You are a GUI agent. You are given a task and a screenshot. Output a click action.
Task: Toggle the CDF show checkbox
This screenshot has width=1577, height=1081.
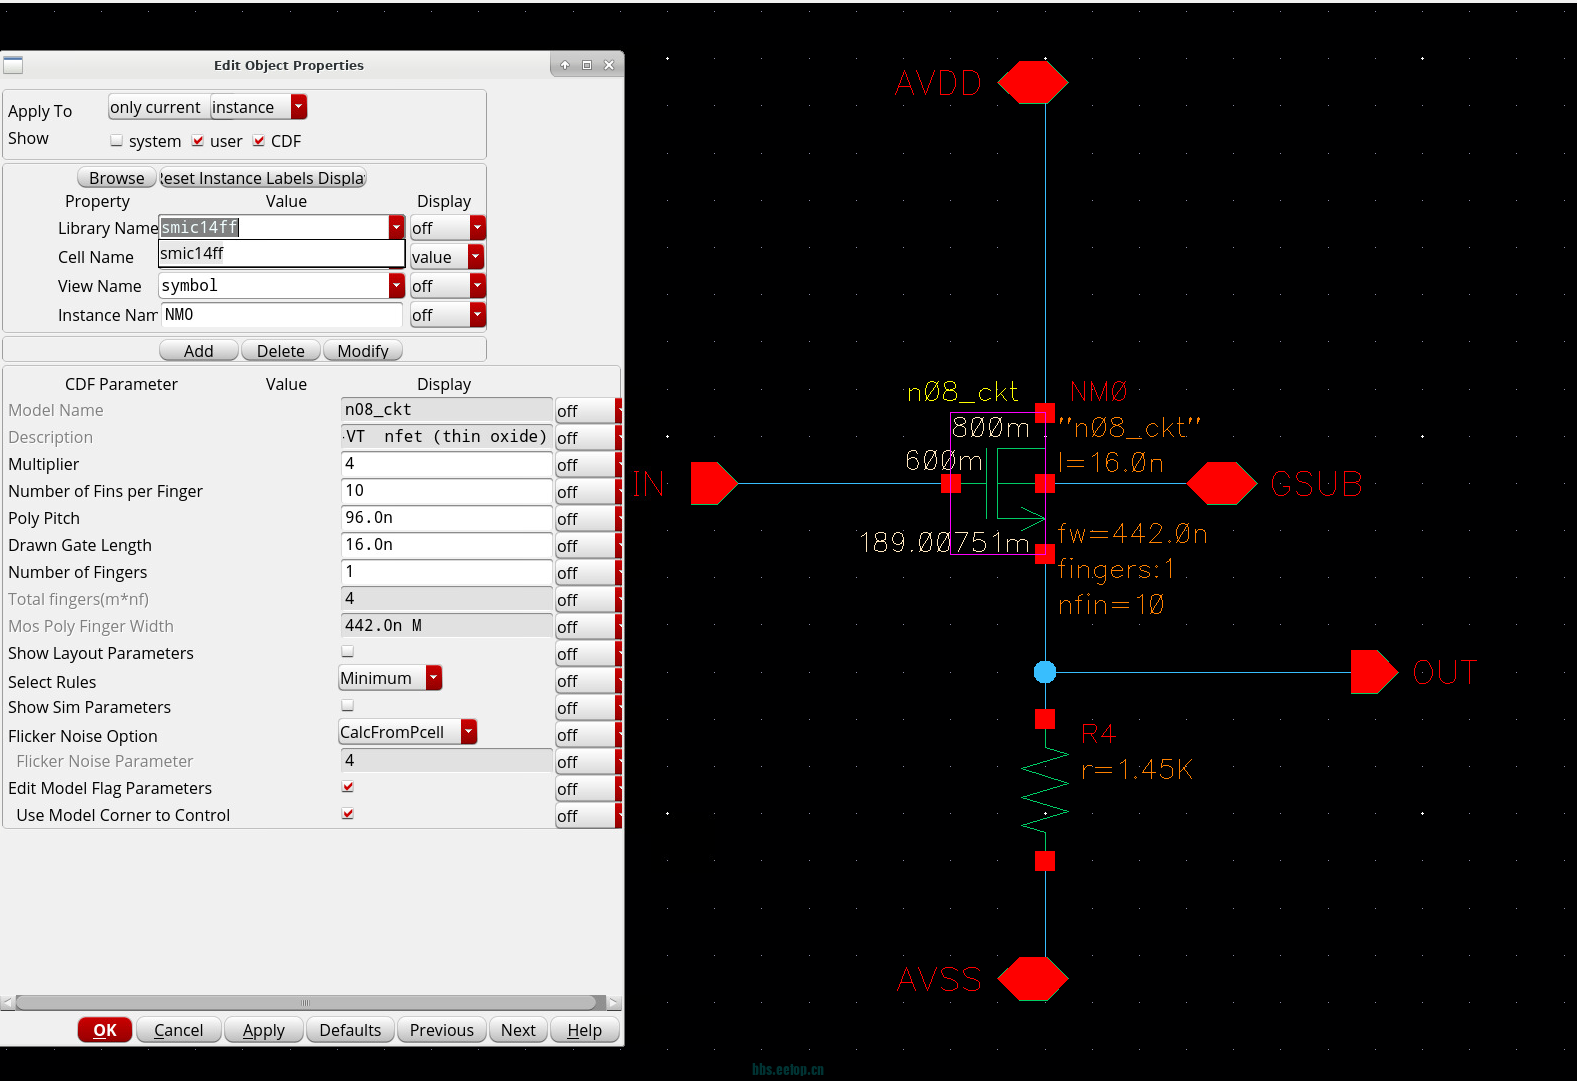pyautogui.click(x=259, y=141)
